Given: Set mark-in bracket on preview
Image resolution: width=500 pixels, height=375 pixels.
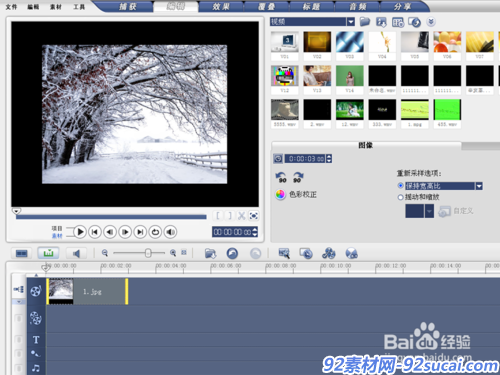Looking at the screenshot, I should pyautogui.click(x=218, y=216).
